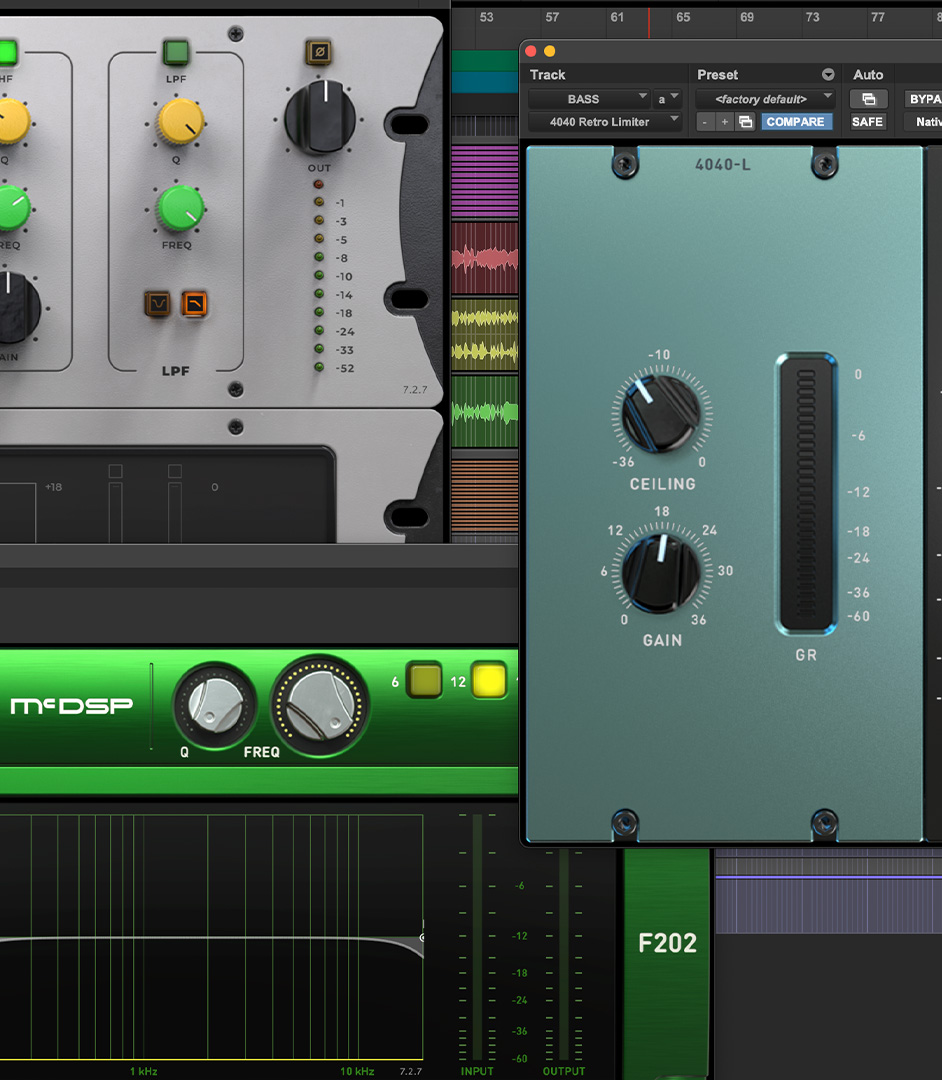This screenshot has height=1080, width=942.
Task: Click the OUT level knob
Action: click(320, 117)
